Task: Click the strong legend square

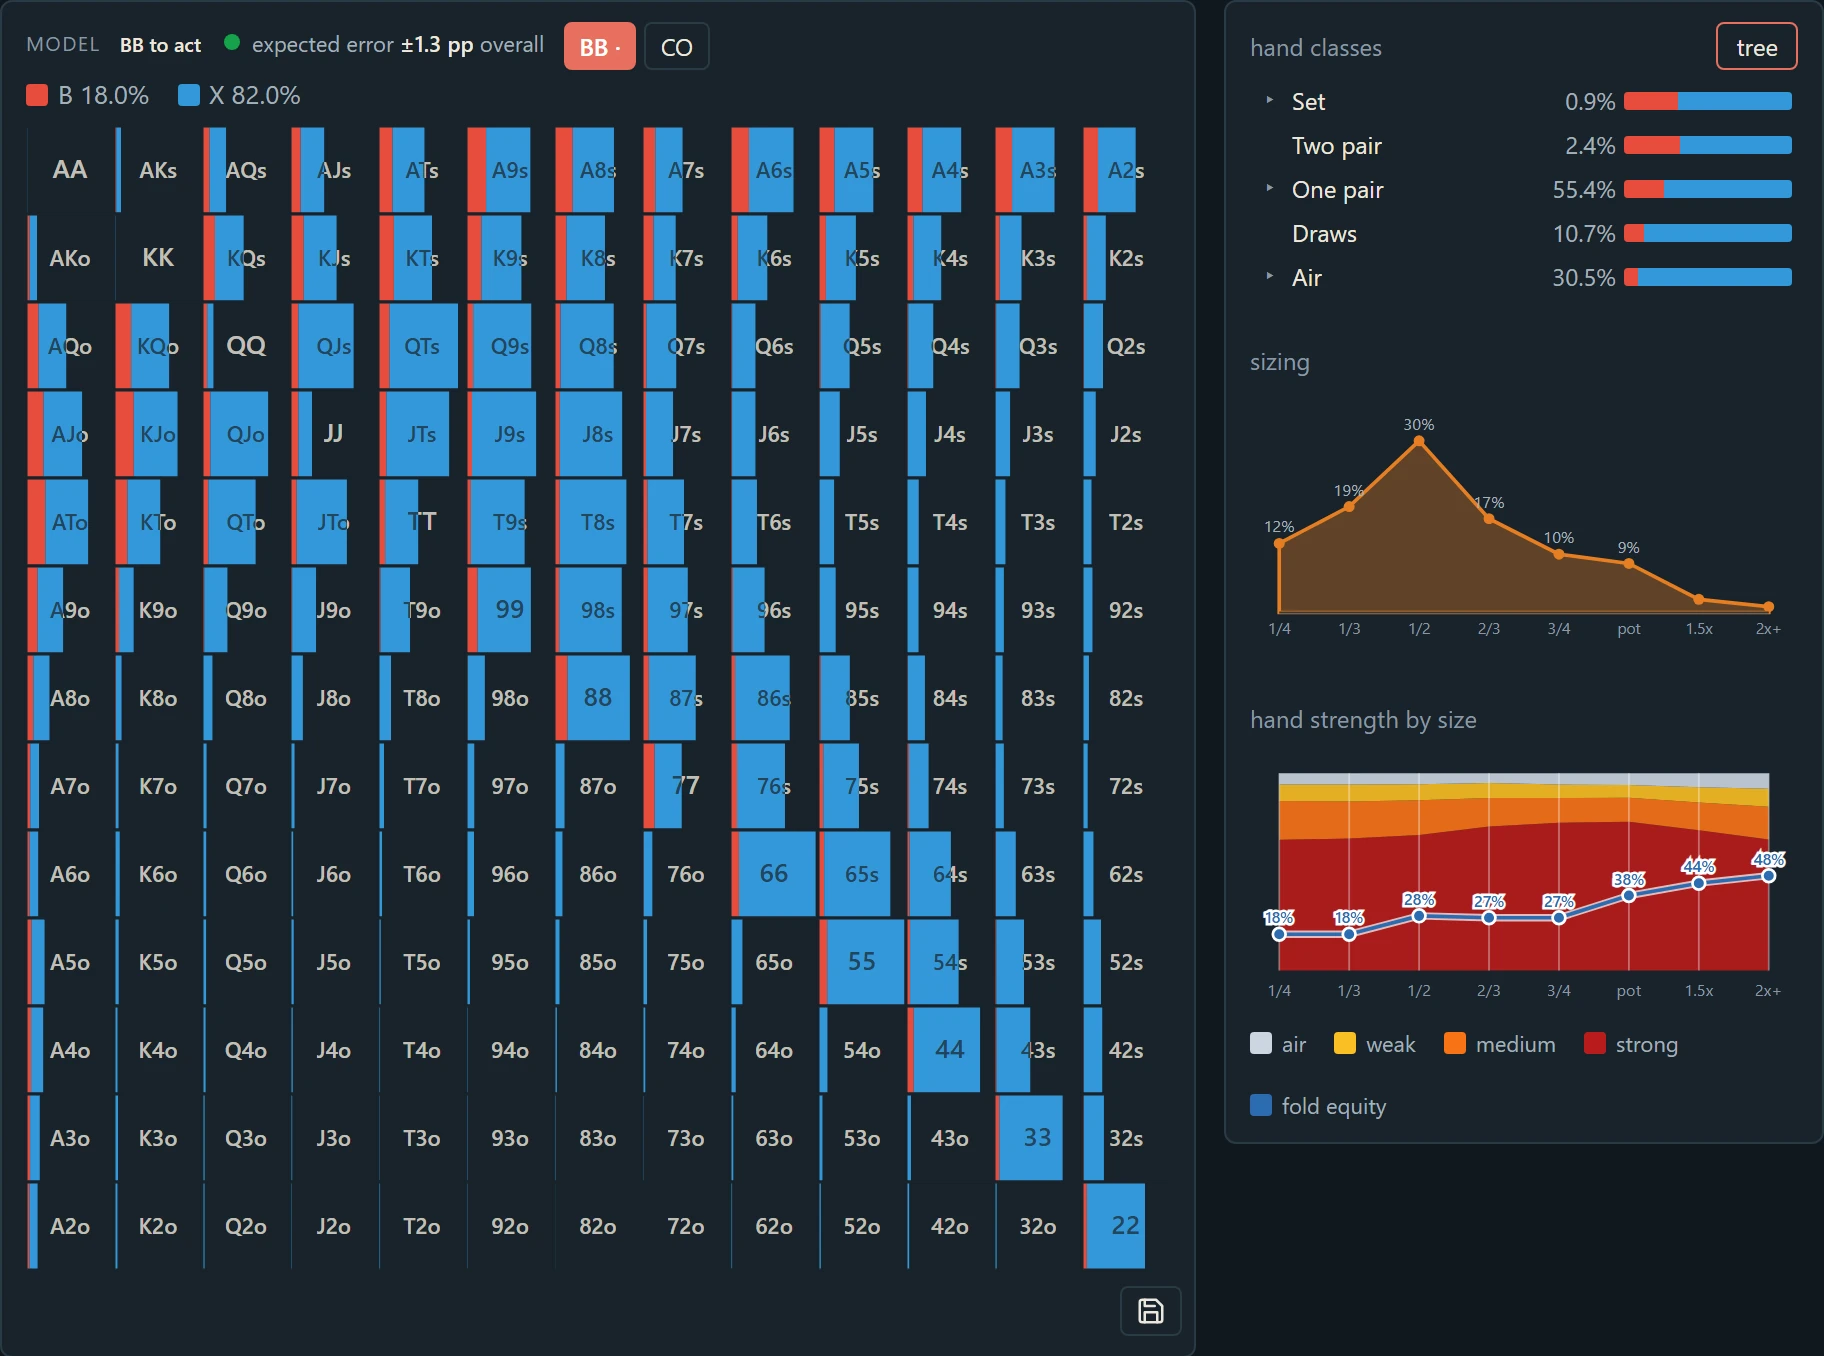Action: tap(1595, 1043)
